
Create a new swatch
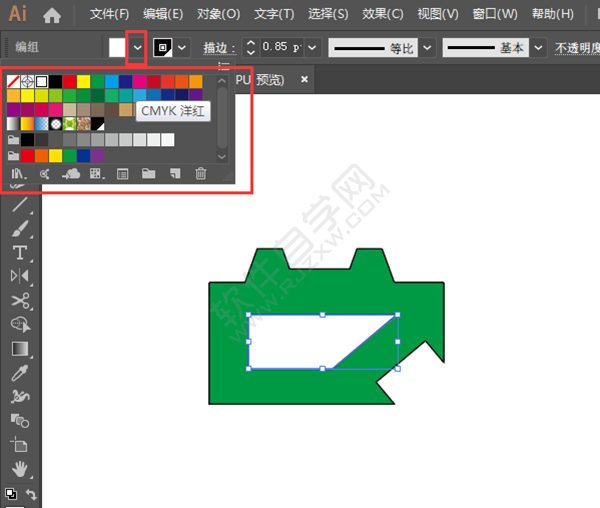tap(175, 174)
